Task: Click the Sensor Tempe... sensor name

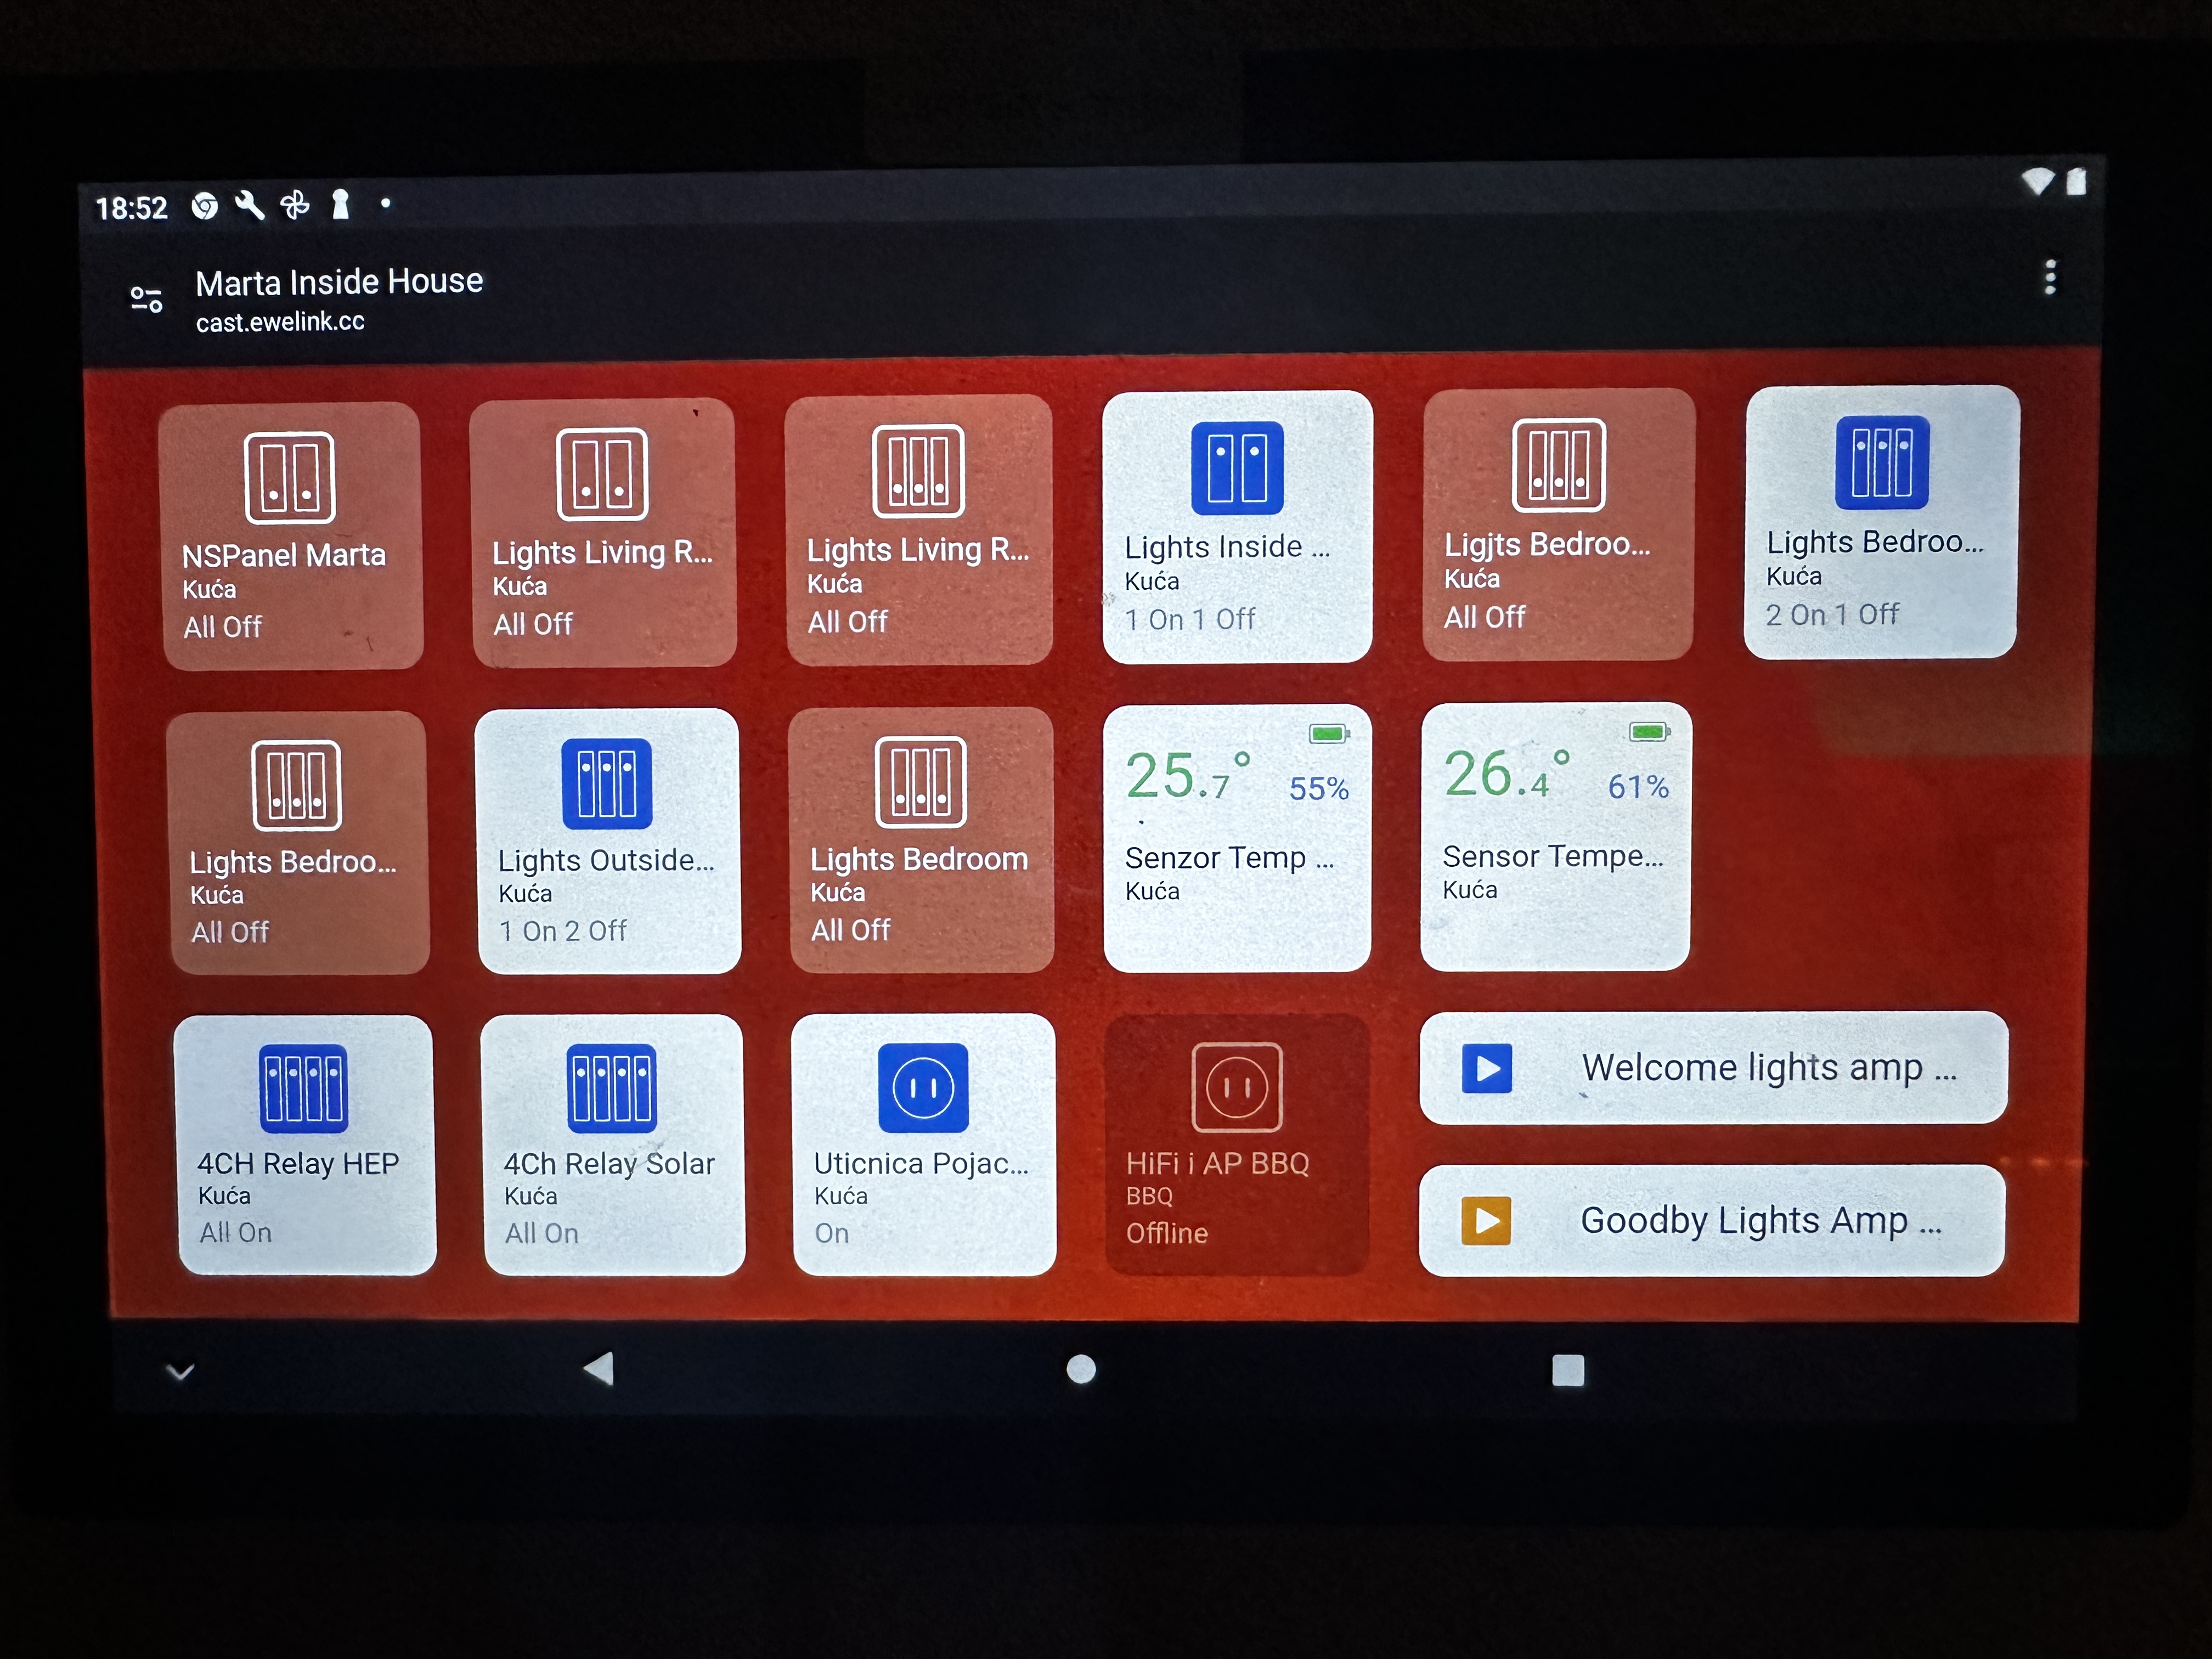Action: pos(1553,856)
